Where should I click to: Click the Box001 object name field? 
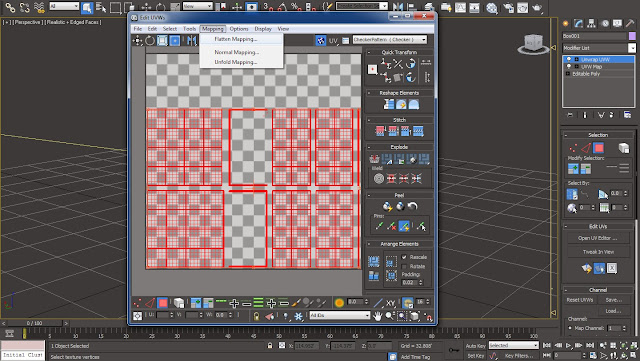tap(594, 36)
